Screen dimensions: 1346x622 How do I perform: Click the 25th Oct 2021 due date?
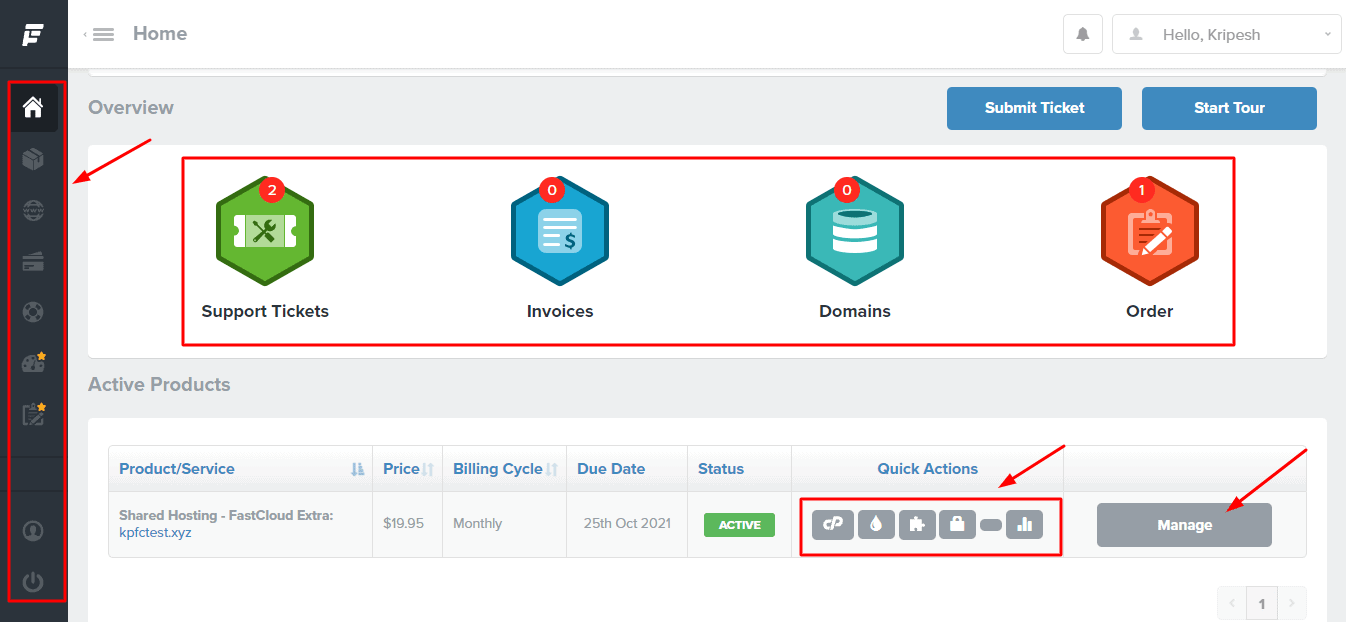(x=627, y=523)
